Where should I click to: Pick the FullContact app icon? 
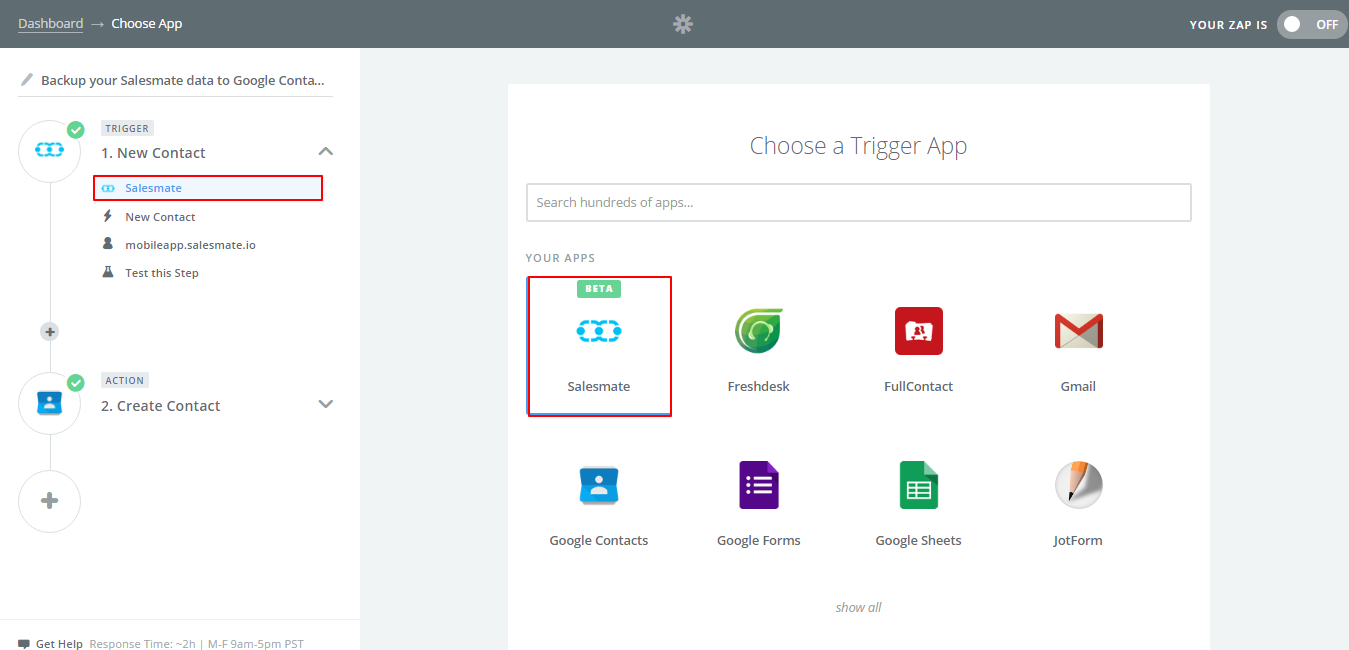919,330
